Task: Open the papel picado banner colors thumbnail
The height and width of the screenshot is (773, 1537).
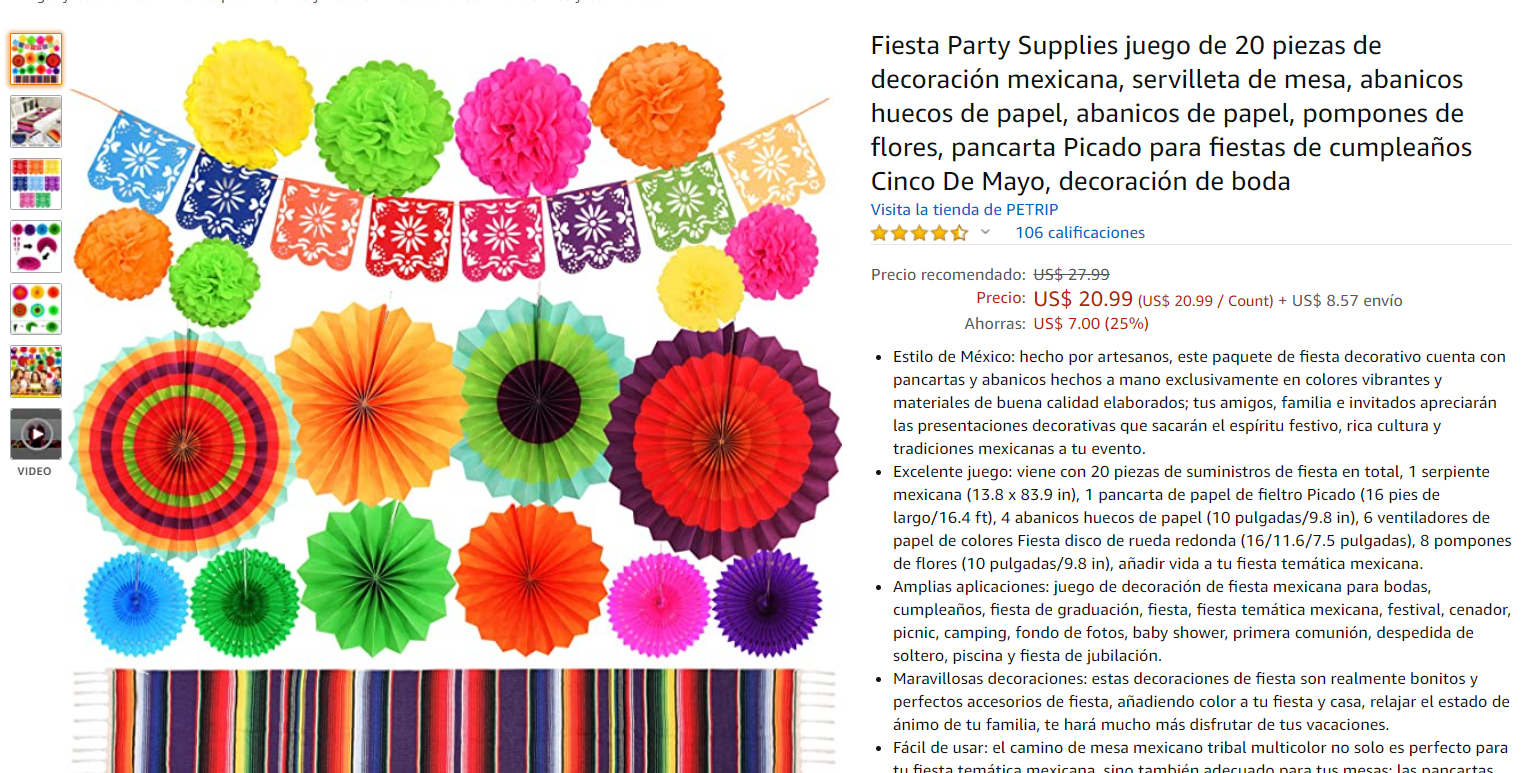Action: point(36,184)
